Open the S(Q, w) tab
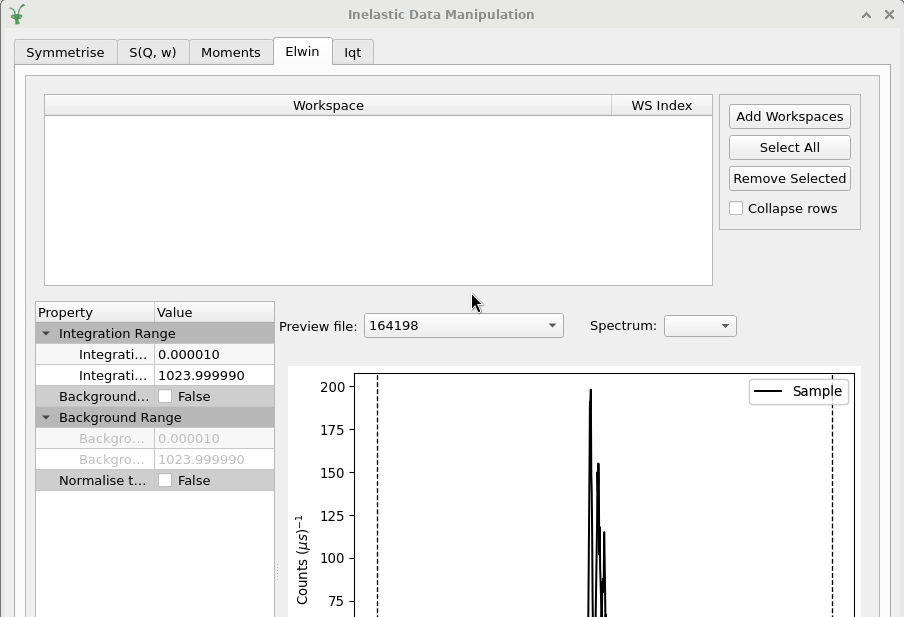This screenshot has height=617, width=904. (152, 53)
